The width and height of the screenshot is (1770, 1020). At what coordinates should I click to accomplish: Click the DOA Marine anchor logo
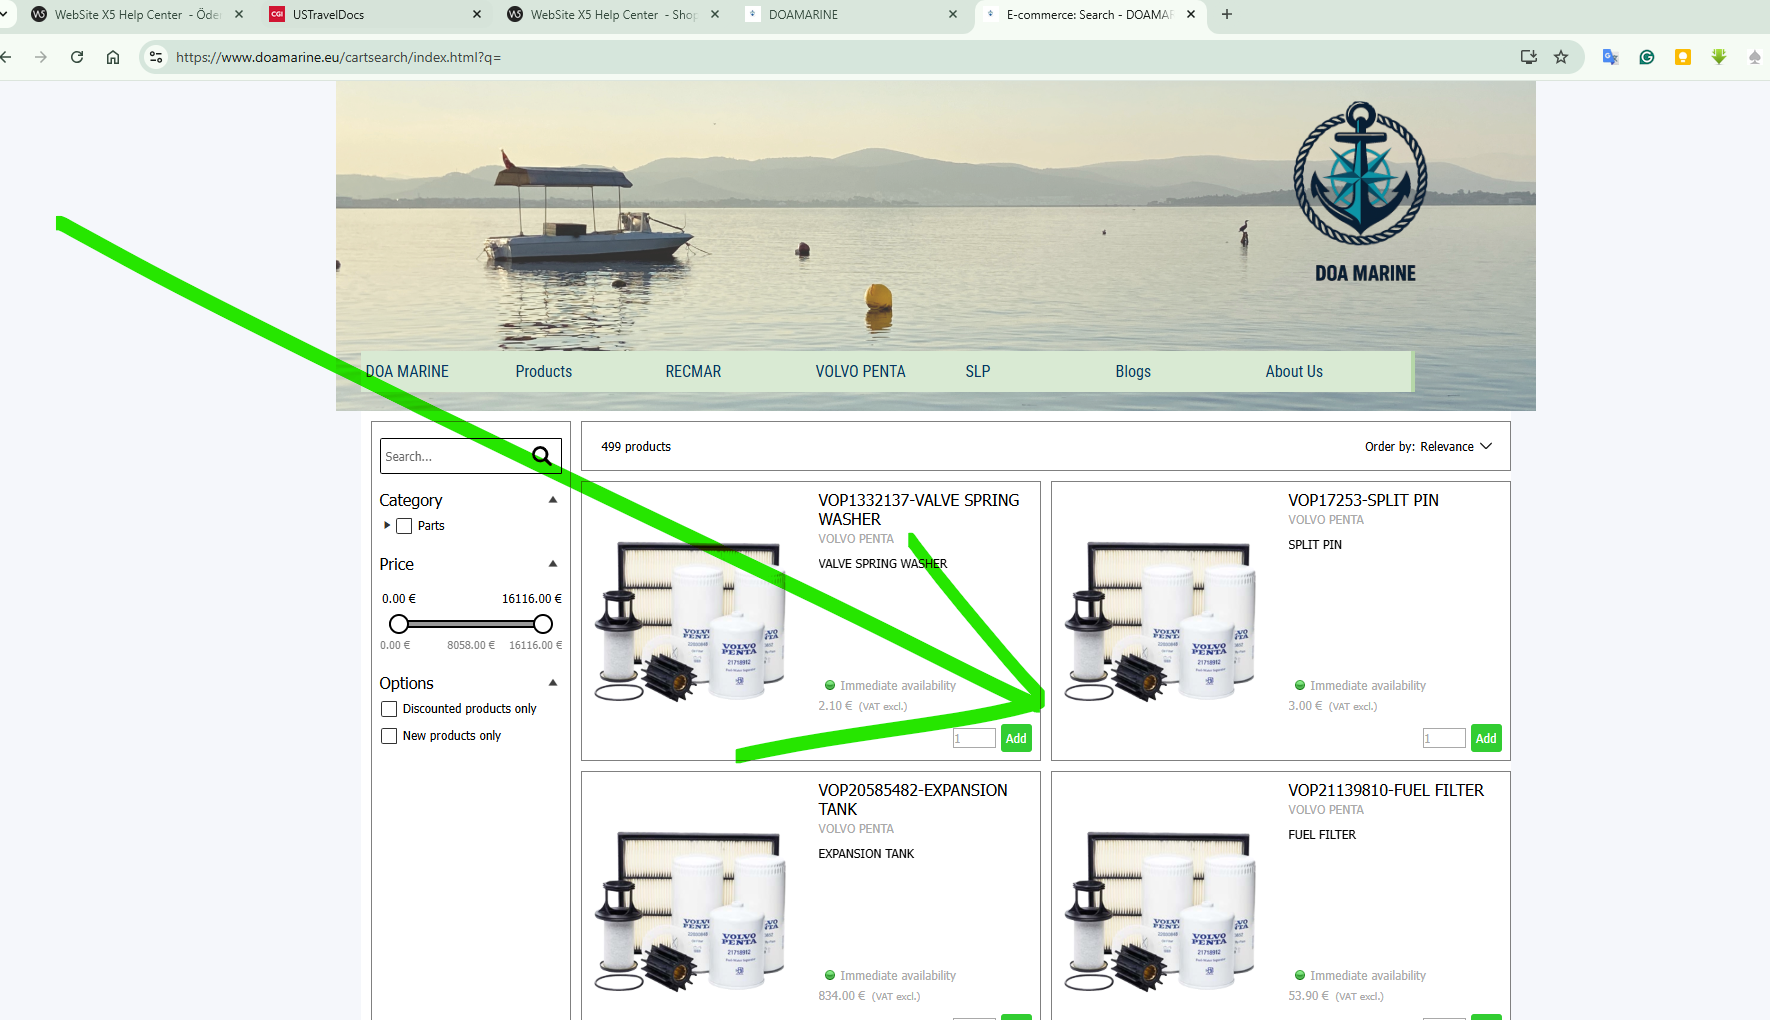(1360, 175)
